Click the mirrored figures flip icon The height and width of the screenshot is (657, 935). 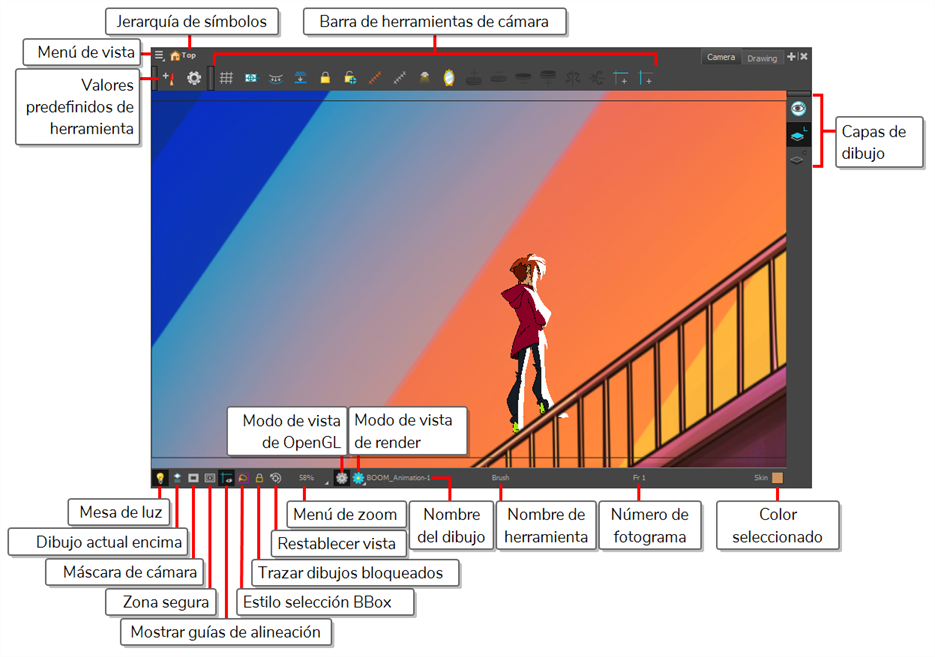tap(572, 78)
